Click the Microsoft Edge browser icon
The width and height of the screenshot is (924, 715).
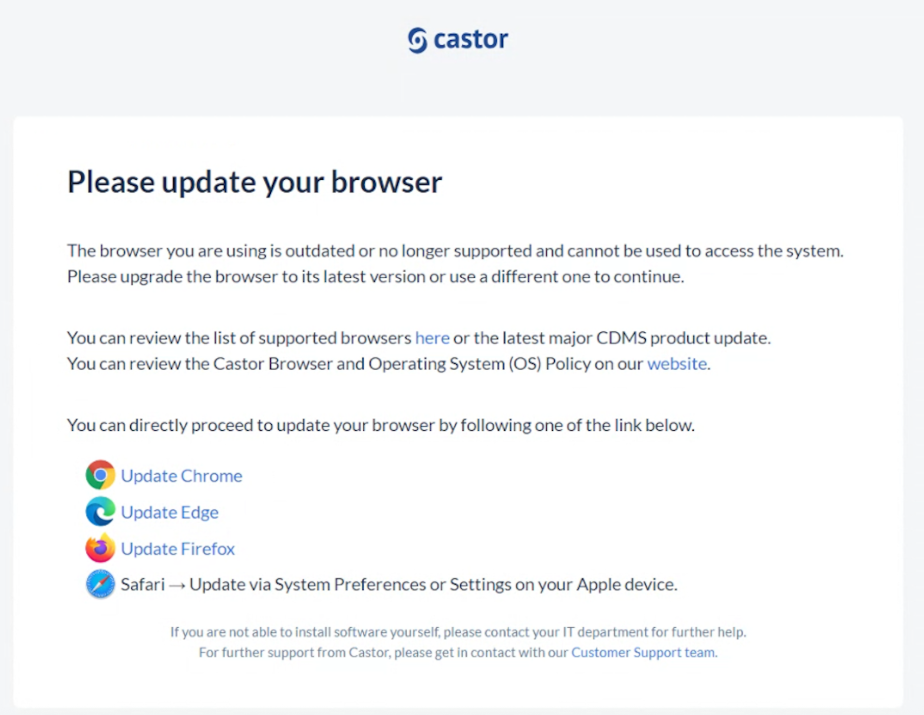[100, 512]
